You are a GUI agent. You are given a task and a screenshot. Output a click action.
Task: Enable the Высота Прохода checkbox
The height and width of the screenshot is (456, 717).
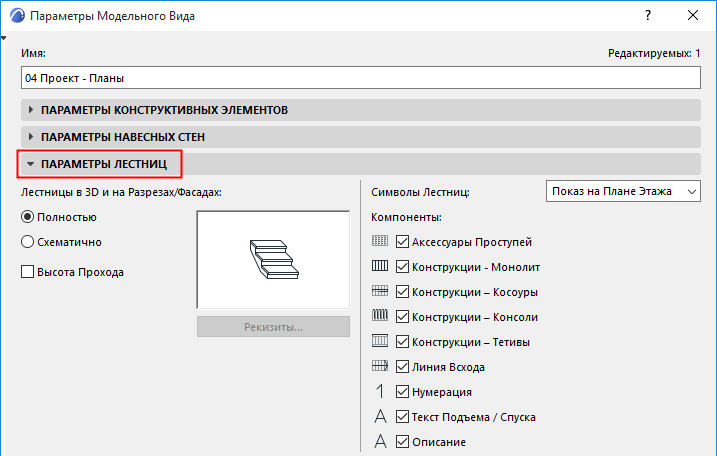tap(28, 271)
